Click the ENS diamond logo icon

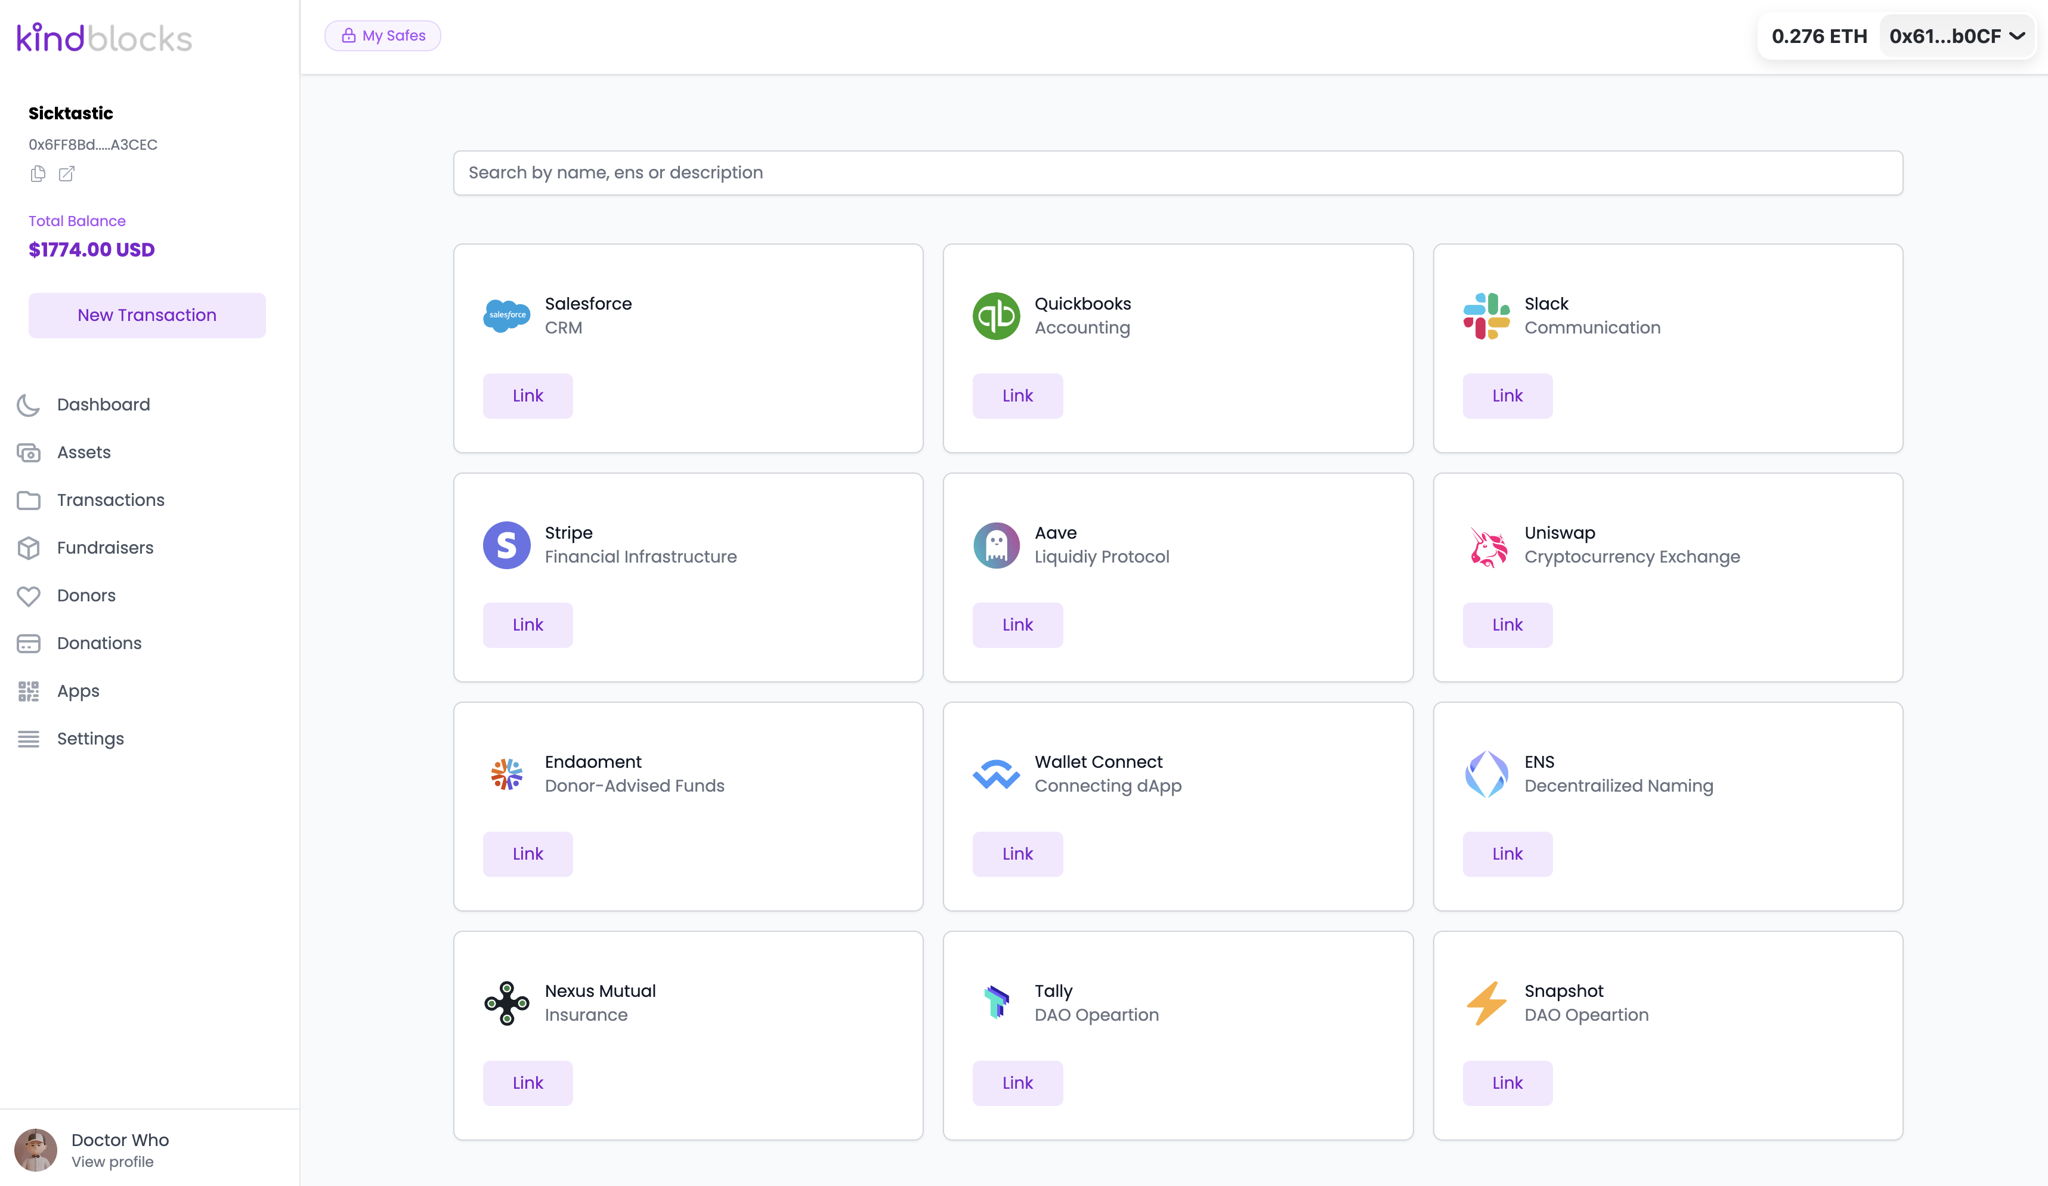tap(1486, 774)
